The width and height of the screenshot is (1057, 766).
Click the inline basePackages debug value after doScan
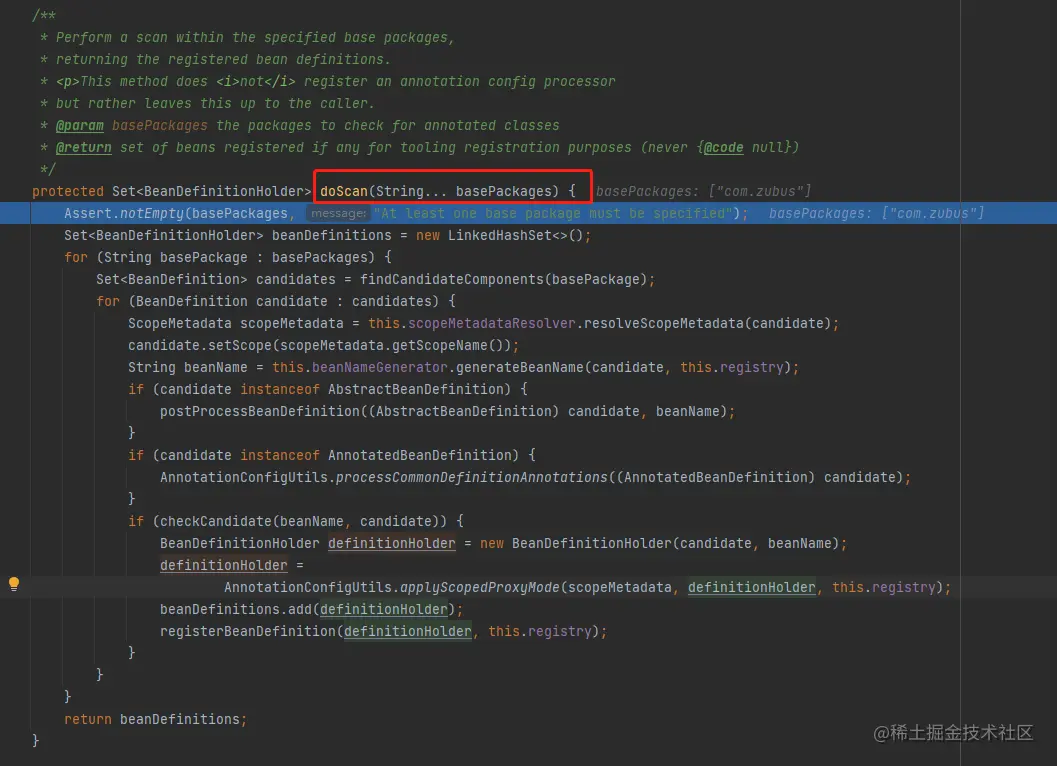(x=703, y=192)
